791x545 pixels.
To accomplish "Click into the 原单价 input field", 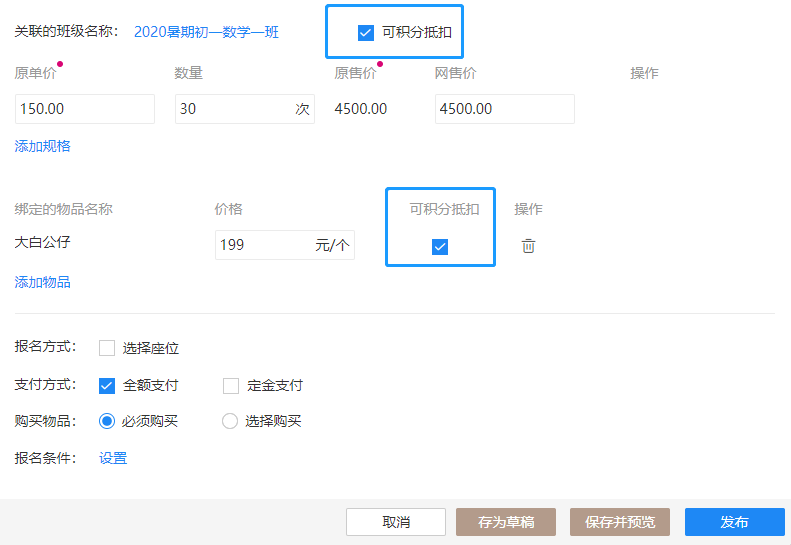I will (x=85, y=109).
